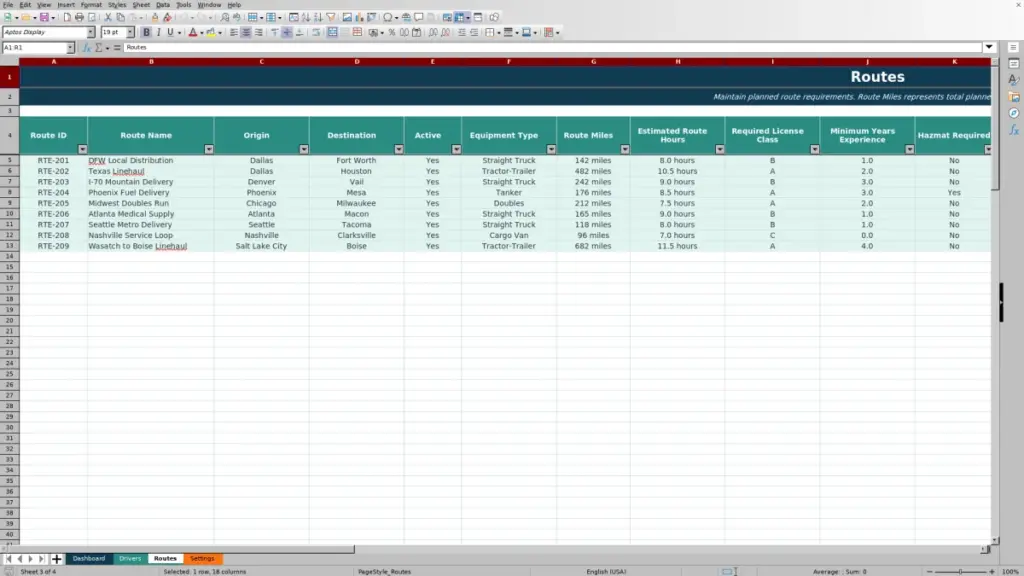Open the Destination filter dropdown
Screen dimensions: 1024x576
399,150
